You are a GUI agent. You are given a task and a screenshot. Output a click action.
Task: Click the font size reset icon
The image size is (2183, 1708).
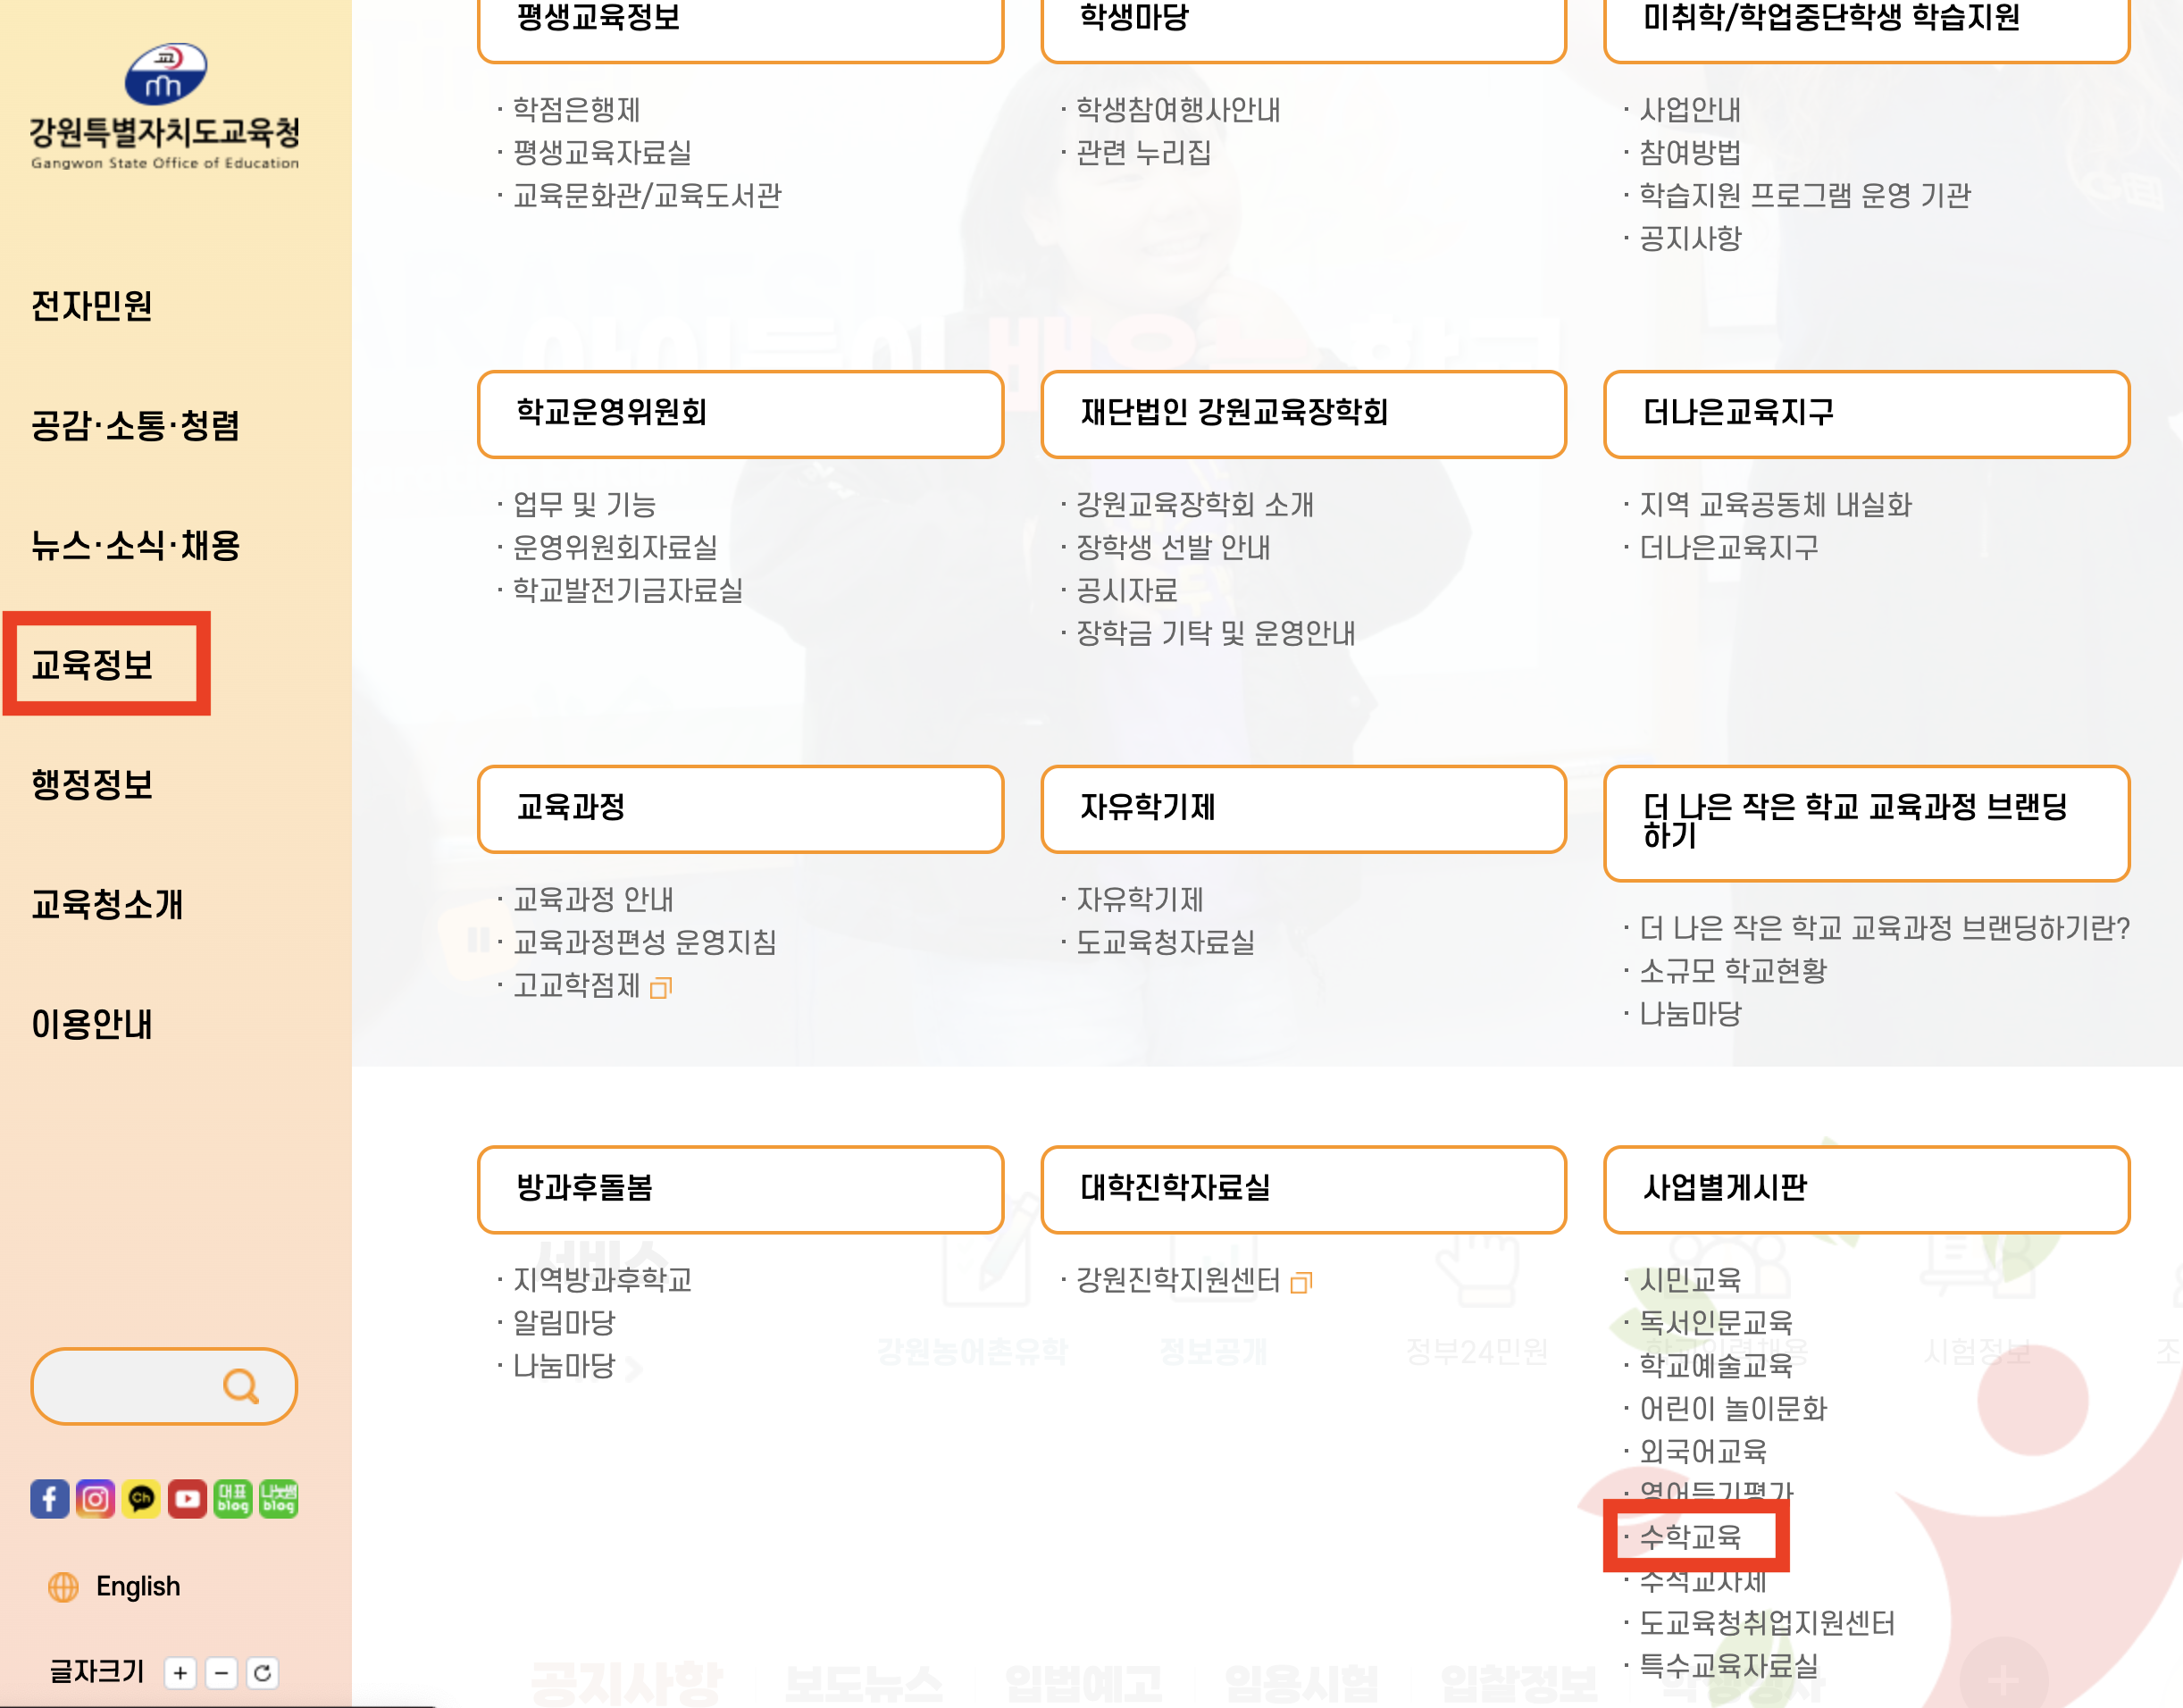pyautogui.click(x=262, y=1672)
